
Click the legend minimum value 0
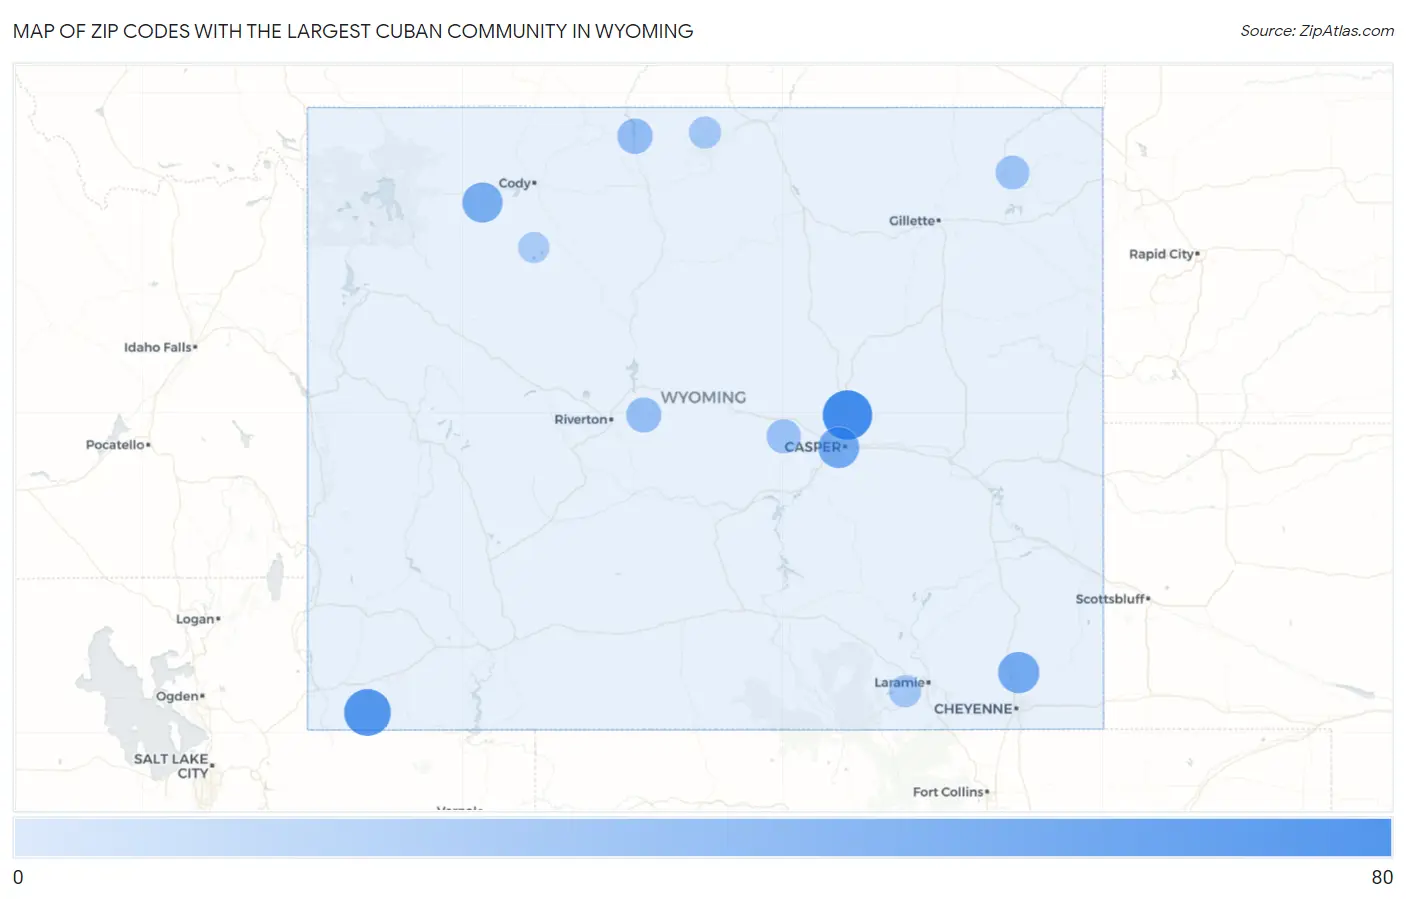[x=18, y=877]
